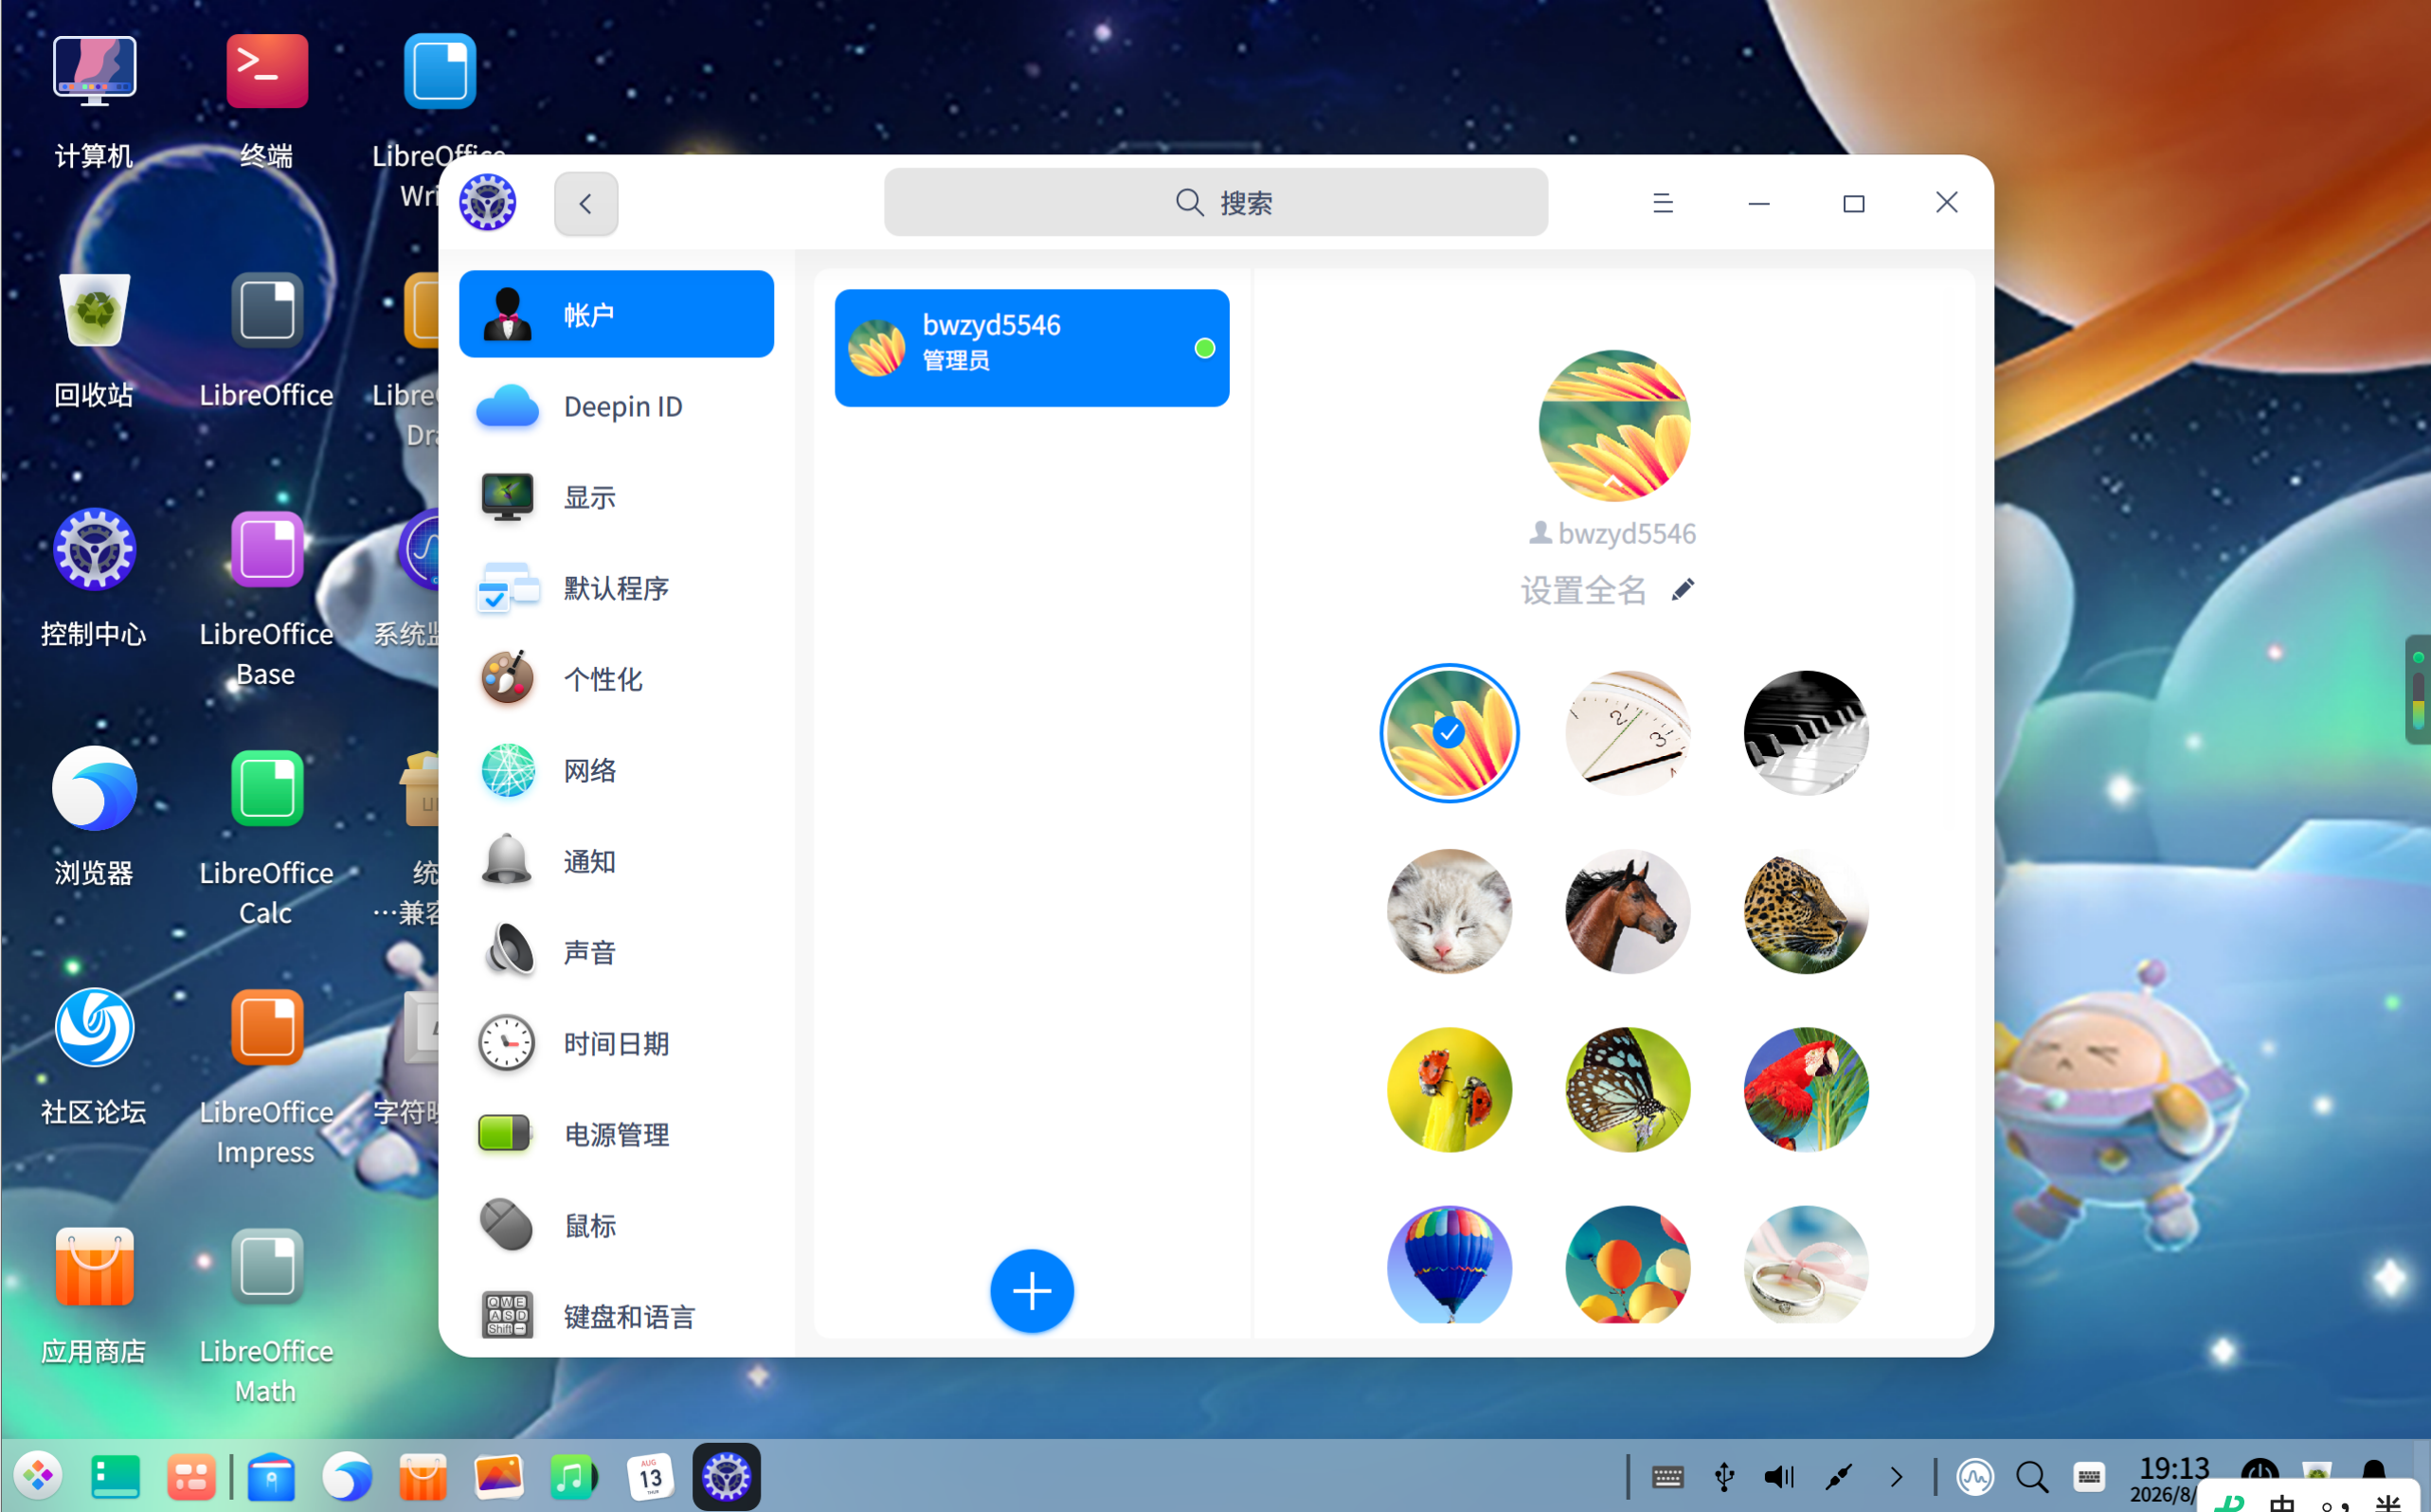This screenshot has height=1512, width=2431.
Task: Open the 终端 terminal desktop icon
Action: 267,101
